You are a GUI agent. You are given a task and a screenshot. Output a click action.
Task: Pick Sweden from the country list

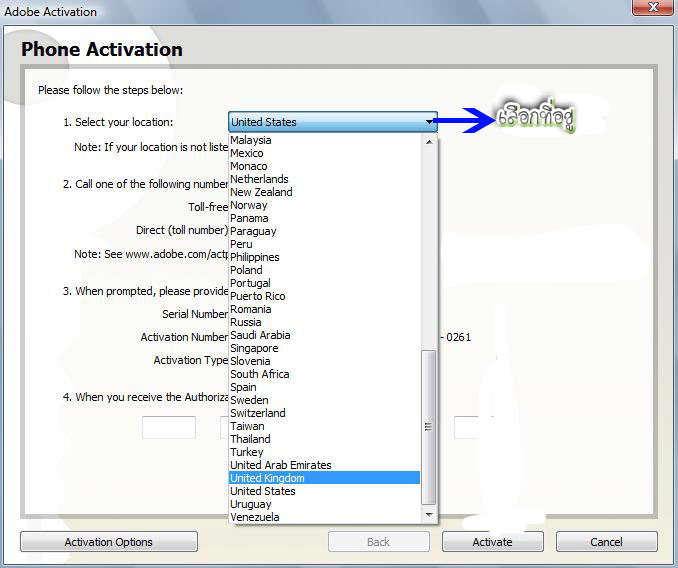(x=325, y=400)
